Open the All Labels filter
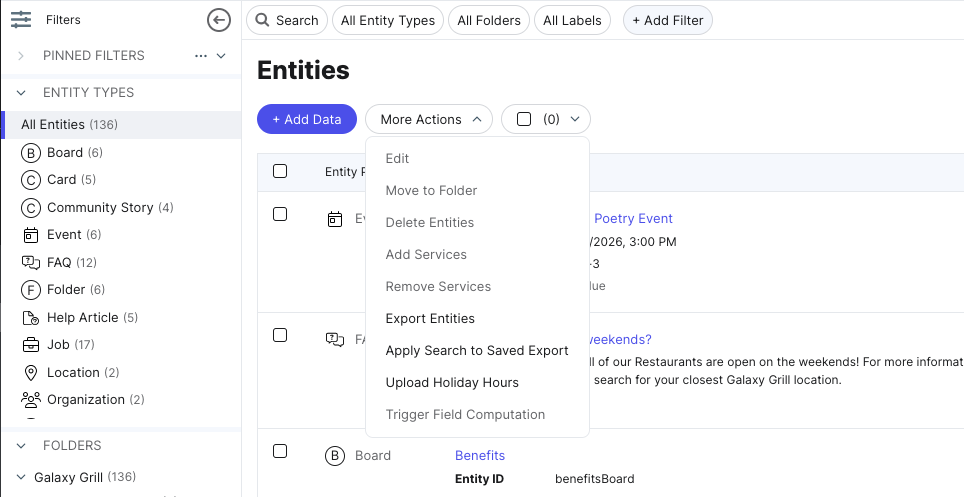Image resolution: width=964 pixels, height=497 pixels. (x=572, y=20)
